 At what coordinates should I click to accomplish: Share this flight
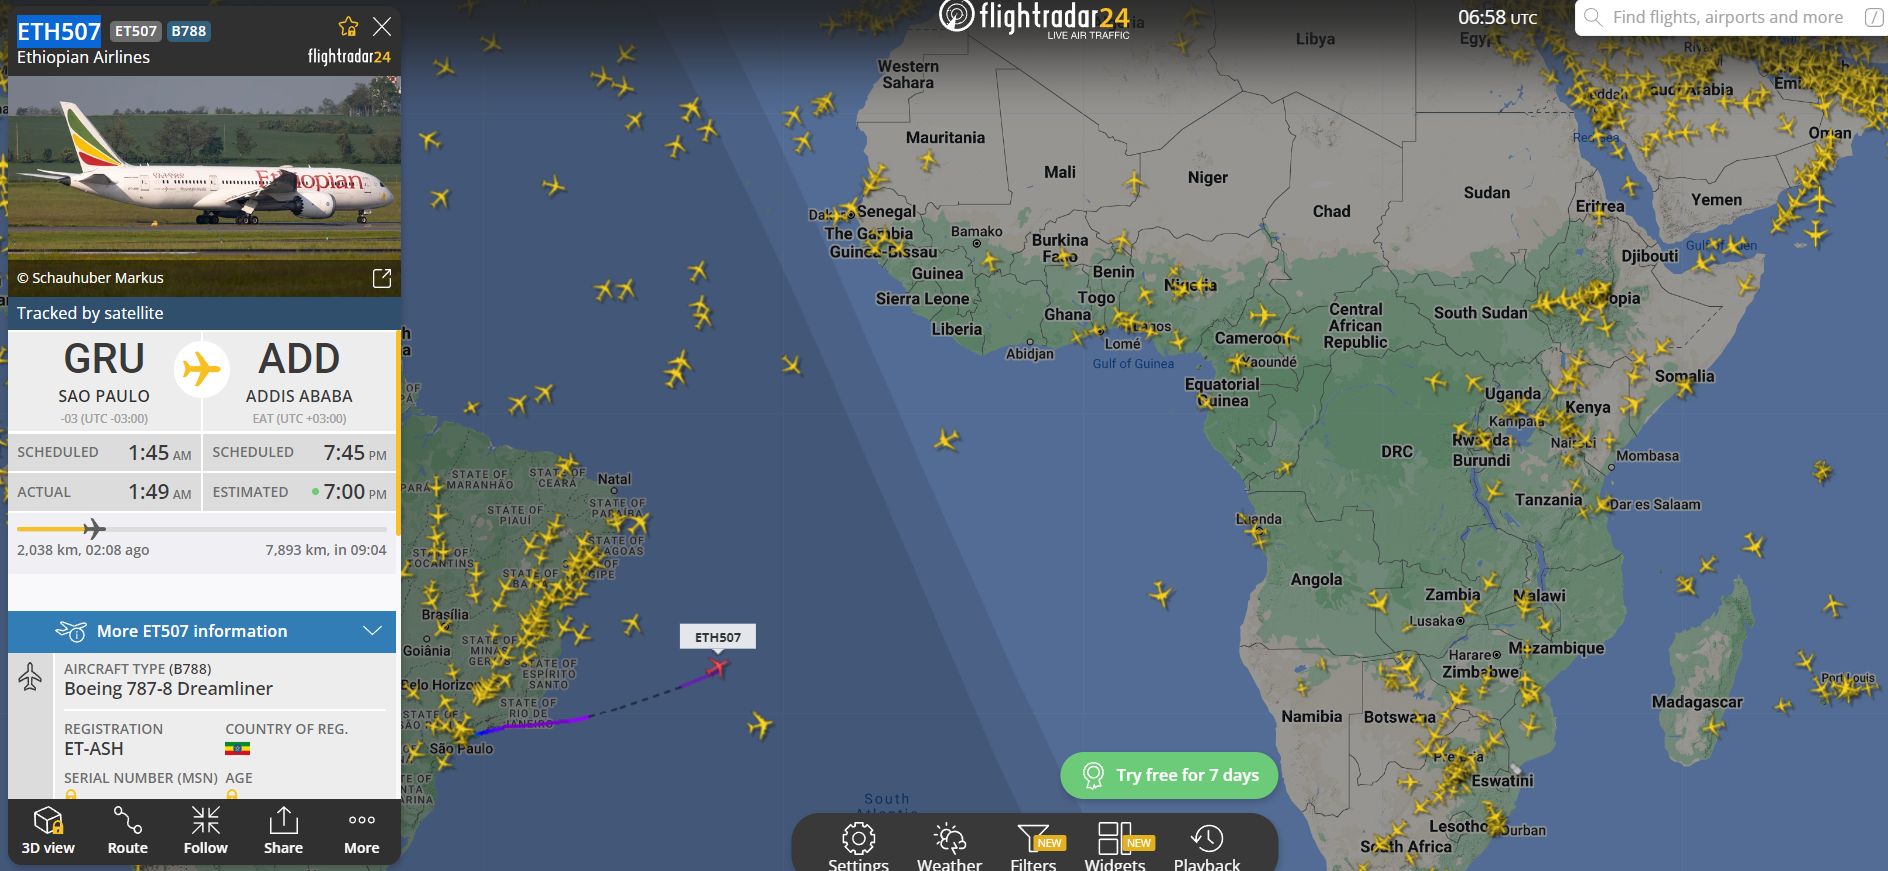pyautogui.click(x=284, y=831)
